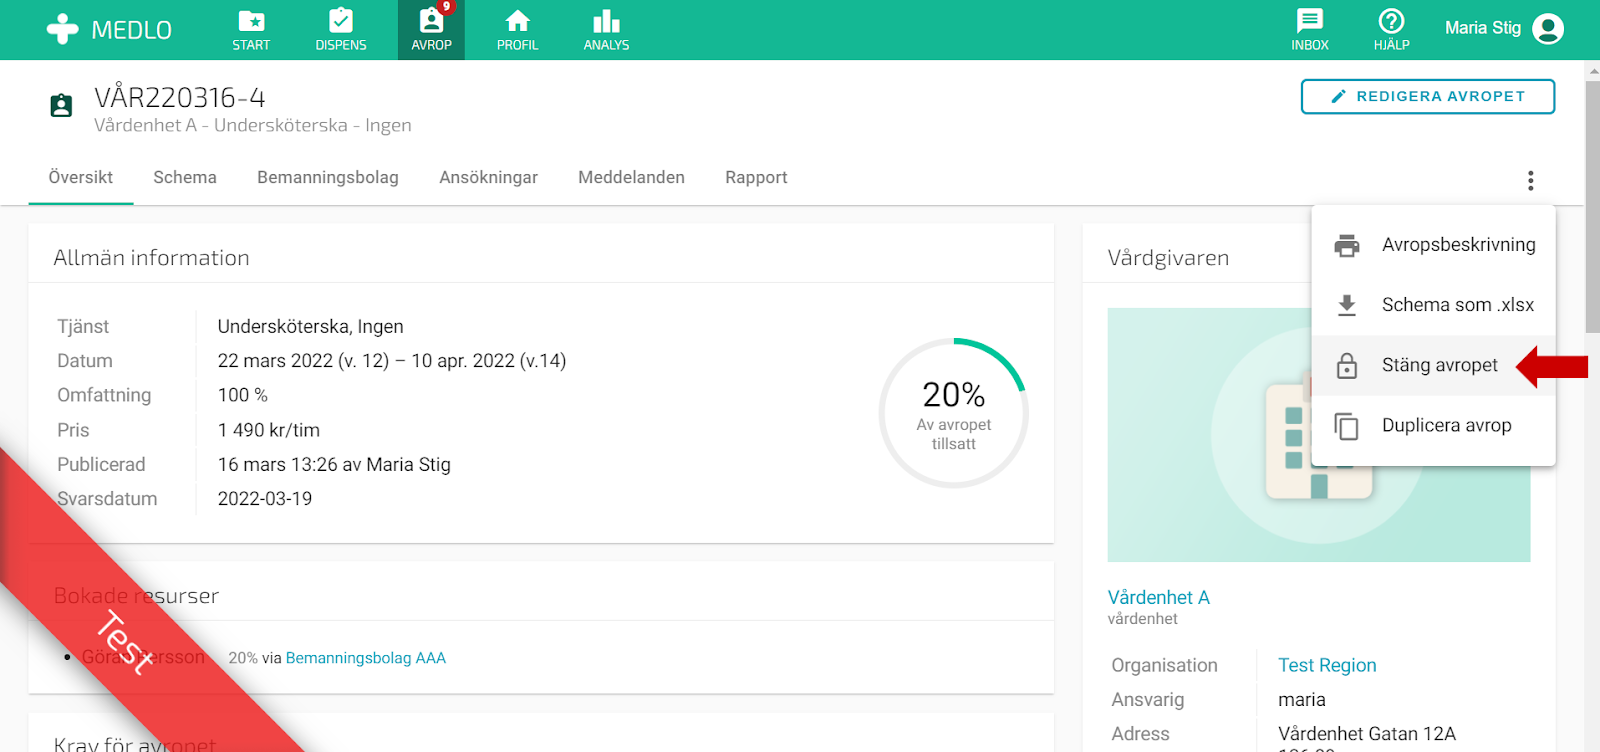
Task: Click the REDIGERA AVROPET button
Action: 1427,96
